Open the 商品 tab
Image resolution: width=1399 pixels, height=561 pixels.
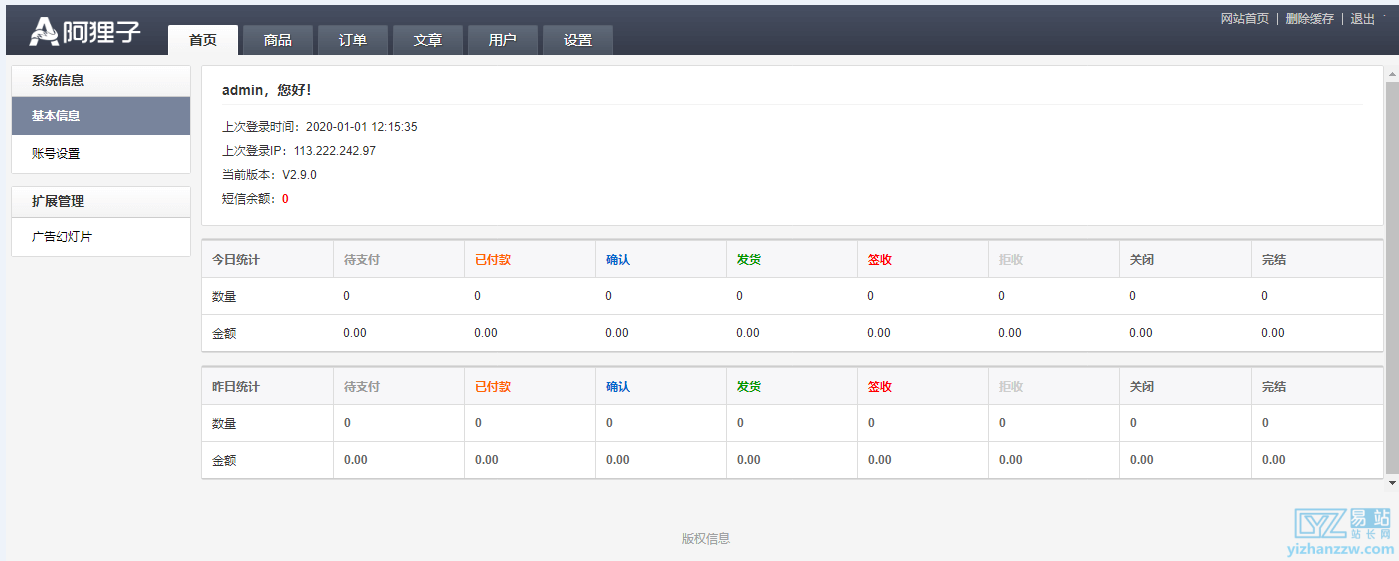[x=278, y=40]
